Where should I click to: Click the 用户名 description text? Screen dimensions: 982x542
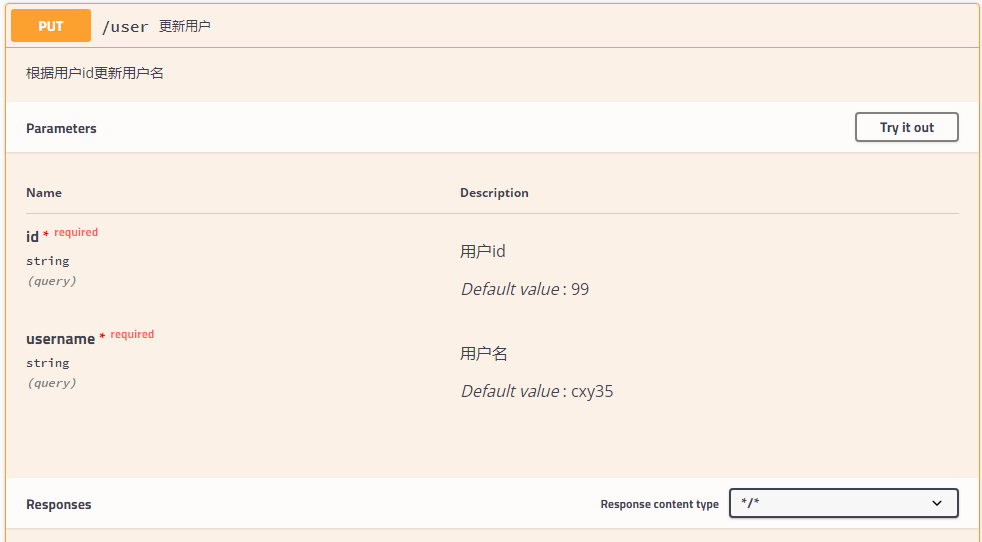pos(484,353)
